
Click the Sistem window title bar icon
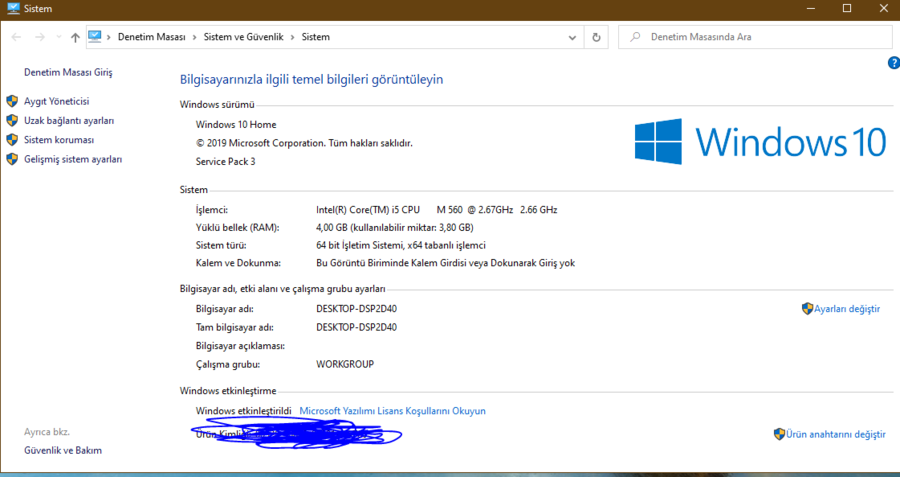13,9
